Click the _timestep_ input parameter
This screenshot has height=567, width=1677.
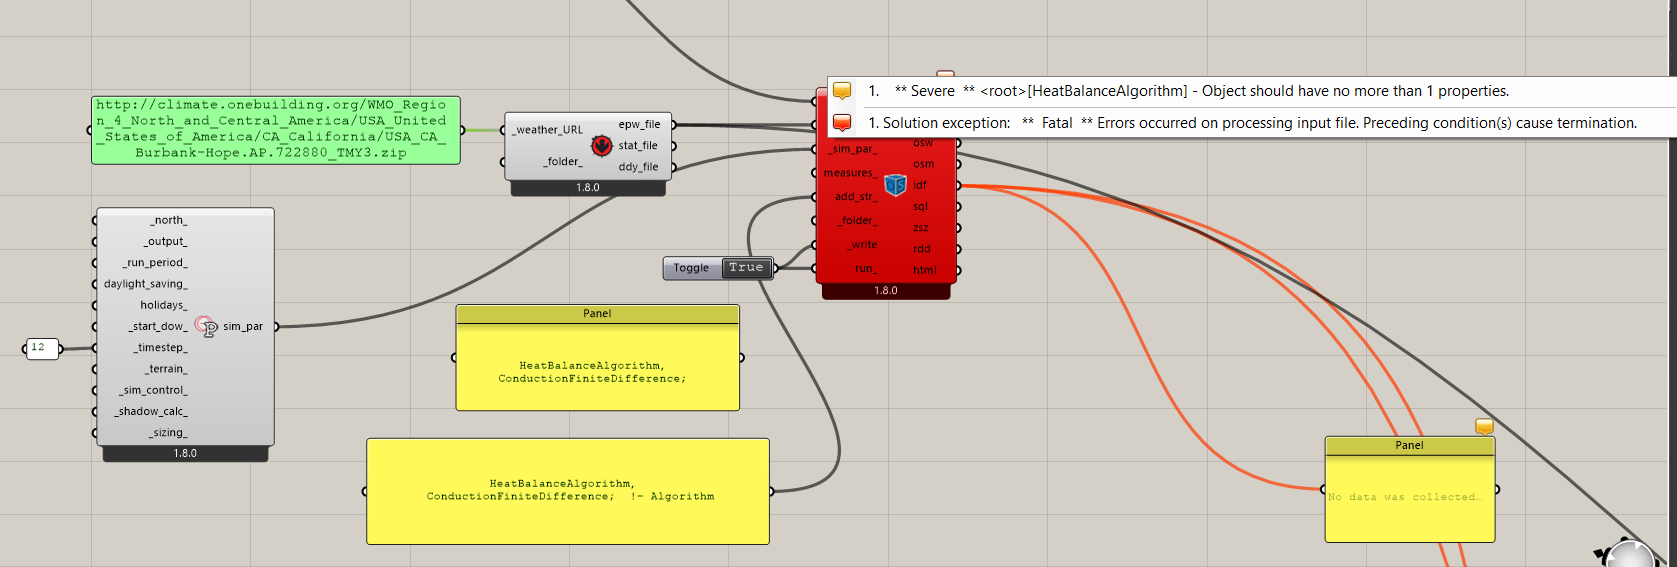tap(161, 348)
